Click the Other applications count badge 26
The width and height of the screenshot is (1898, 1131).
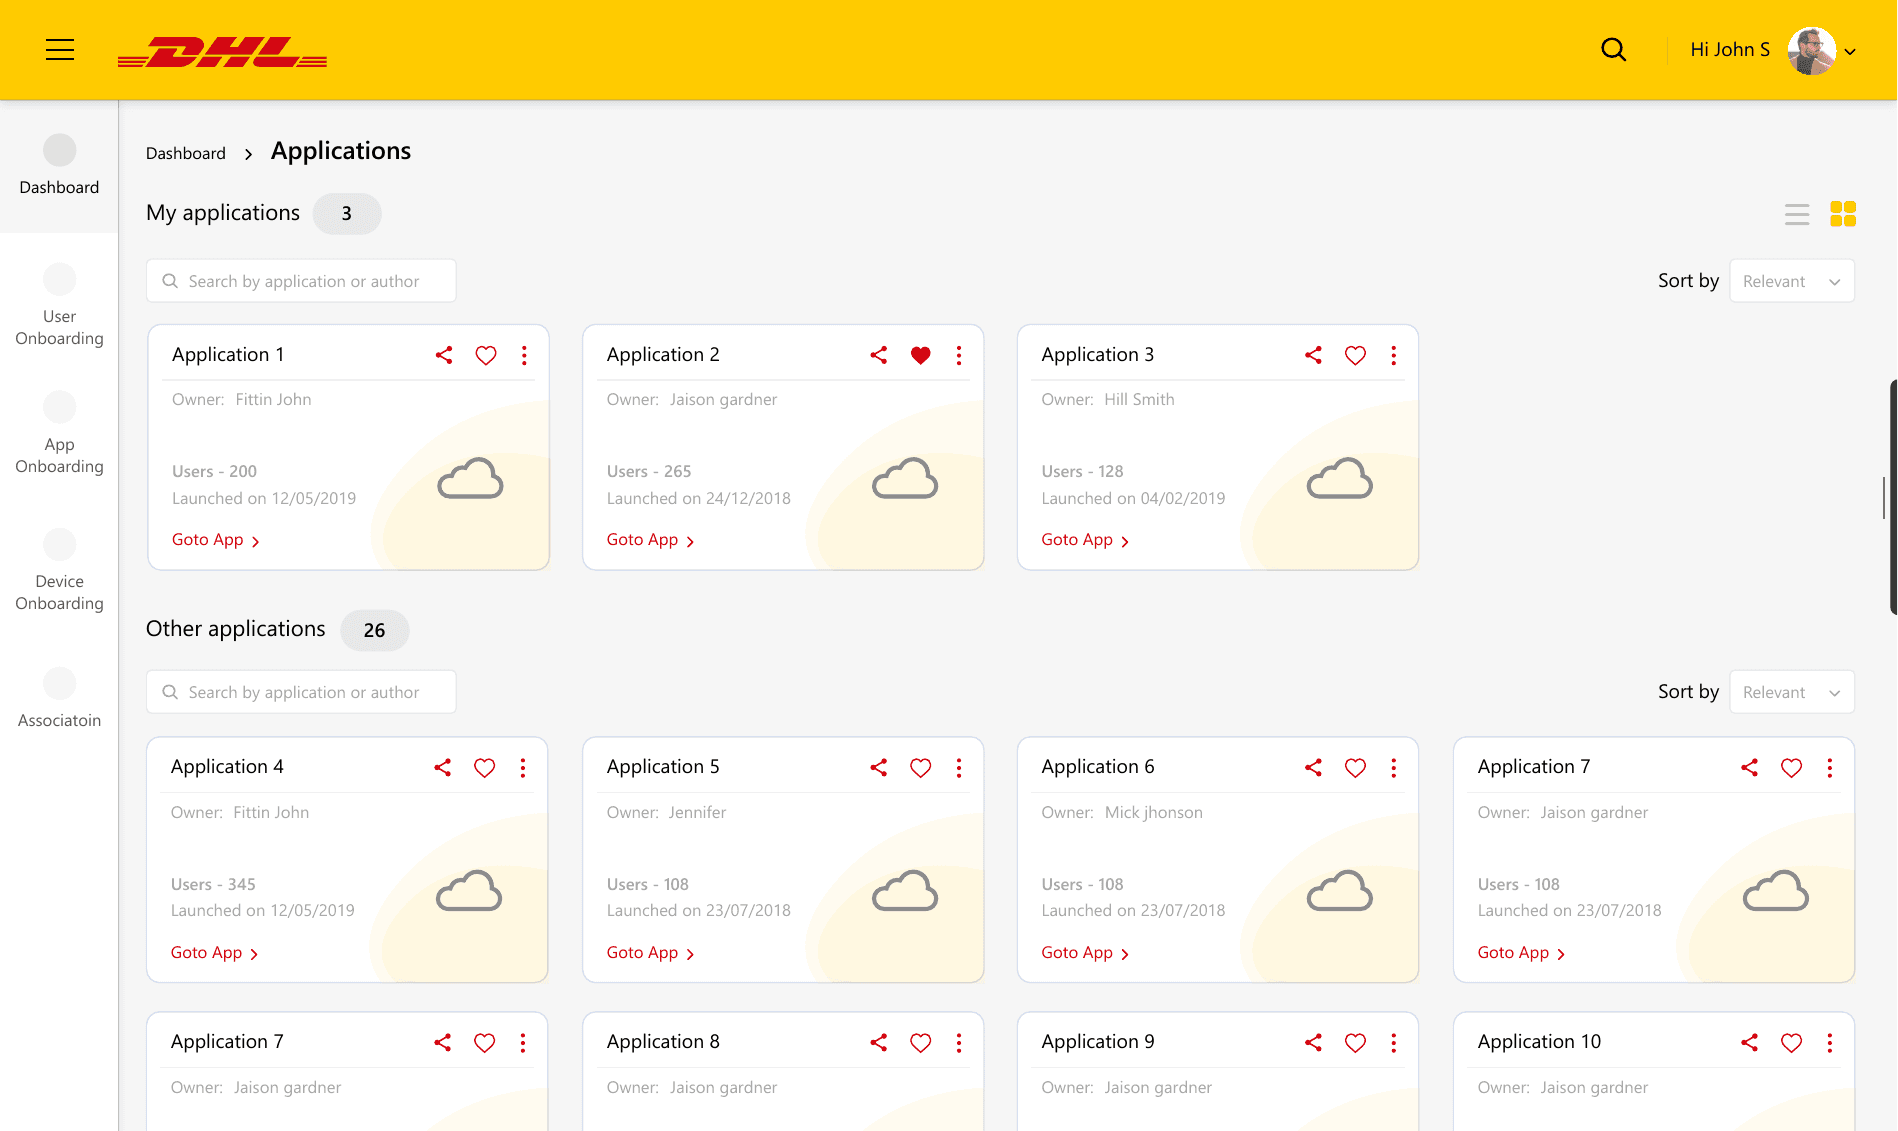[x=375, y=630]
